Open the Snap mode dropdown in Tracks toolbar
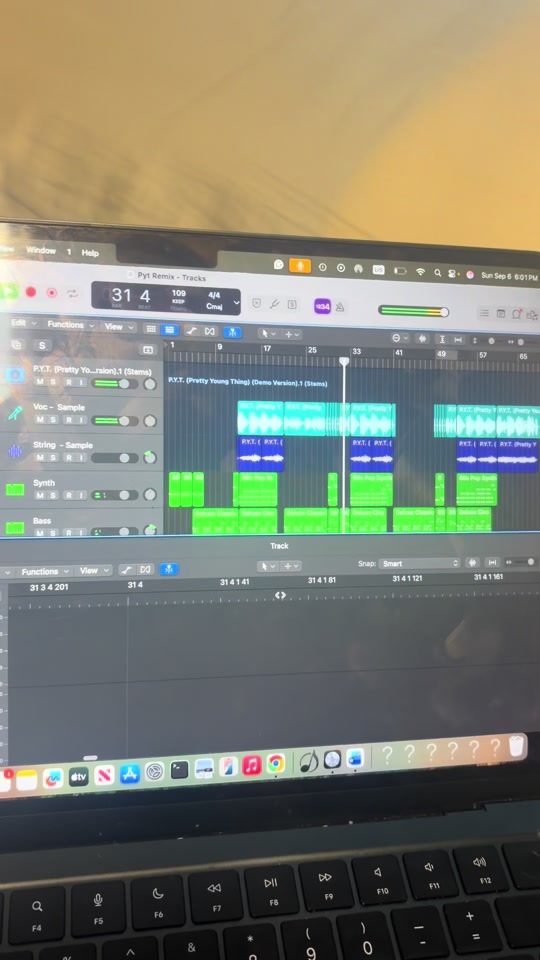The image size is (540, 960). (x=400, y=338)
